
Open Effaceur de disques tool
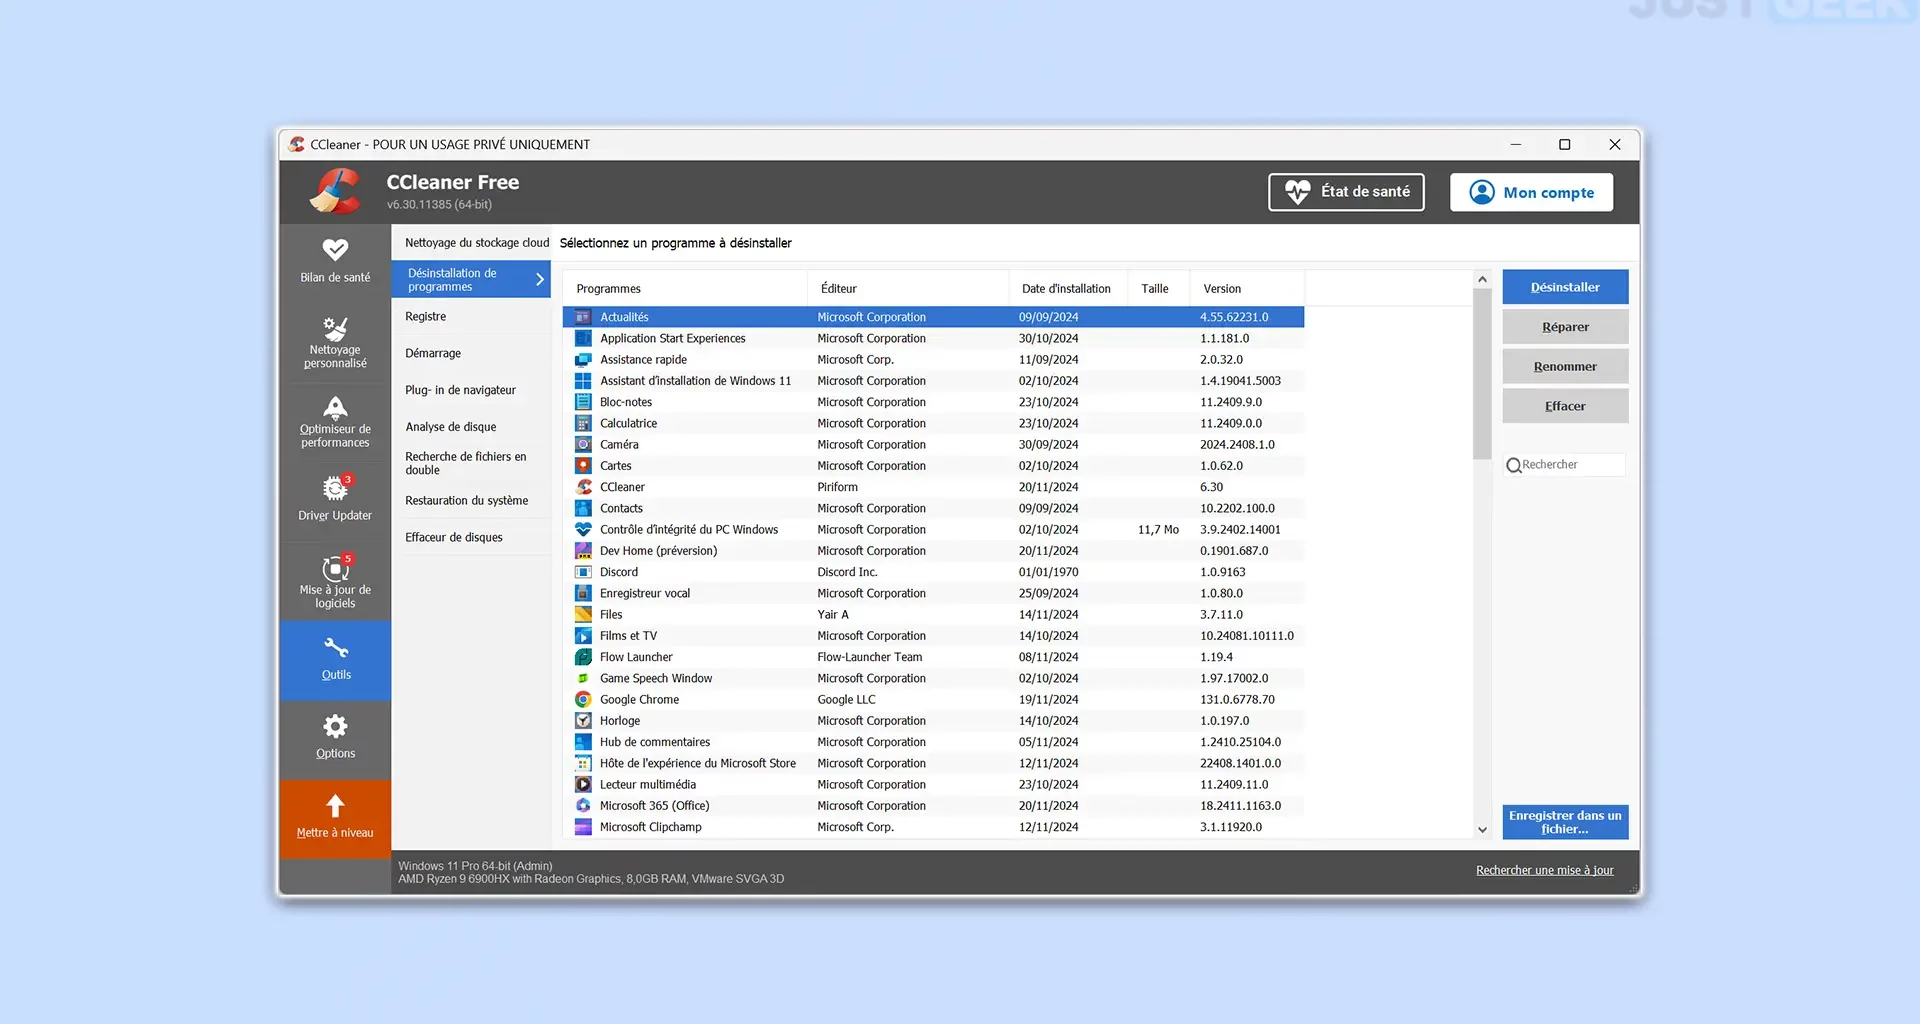(471, 538)
